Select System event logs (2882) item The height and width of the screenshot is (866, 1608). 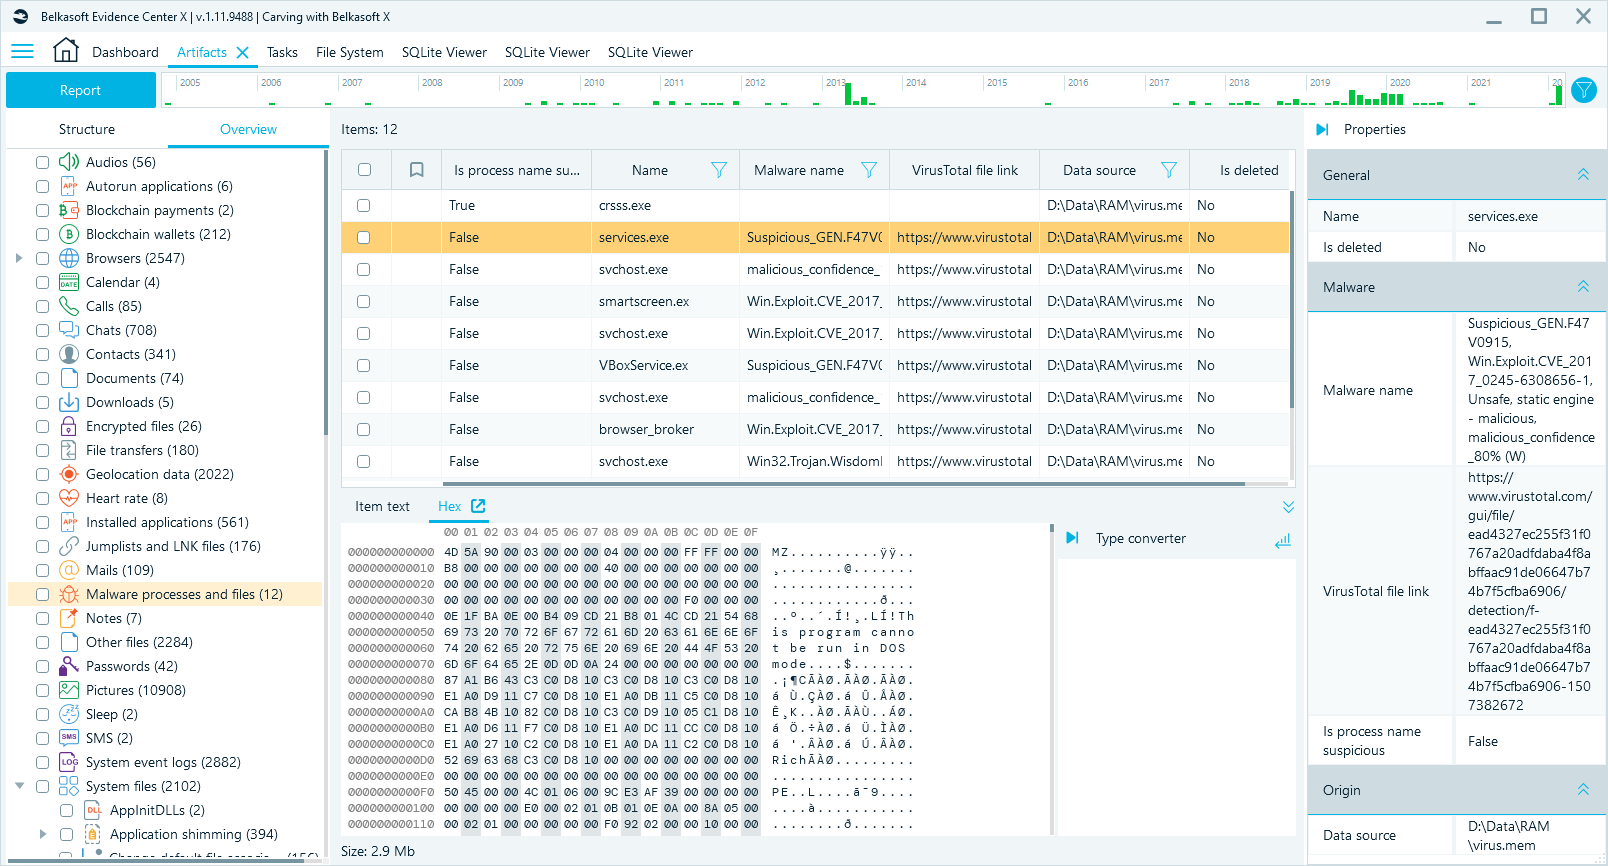[x=163, y=762]
